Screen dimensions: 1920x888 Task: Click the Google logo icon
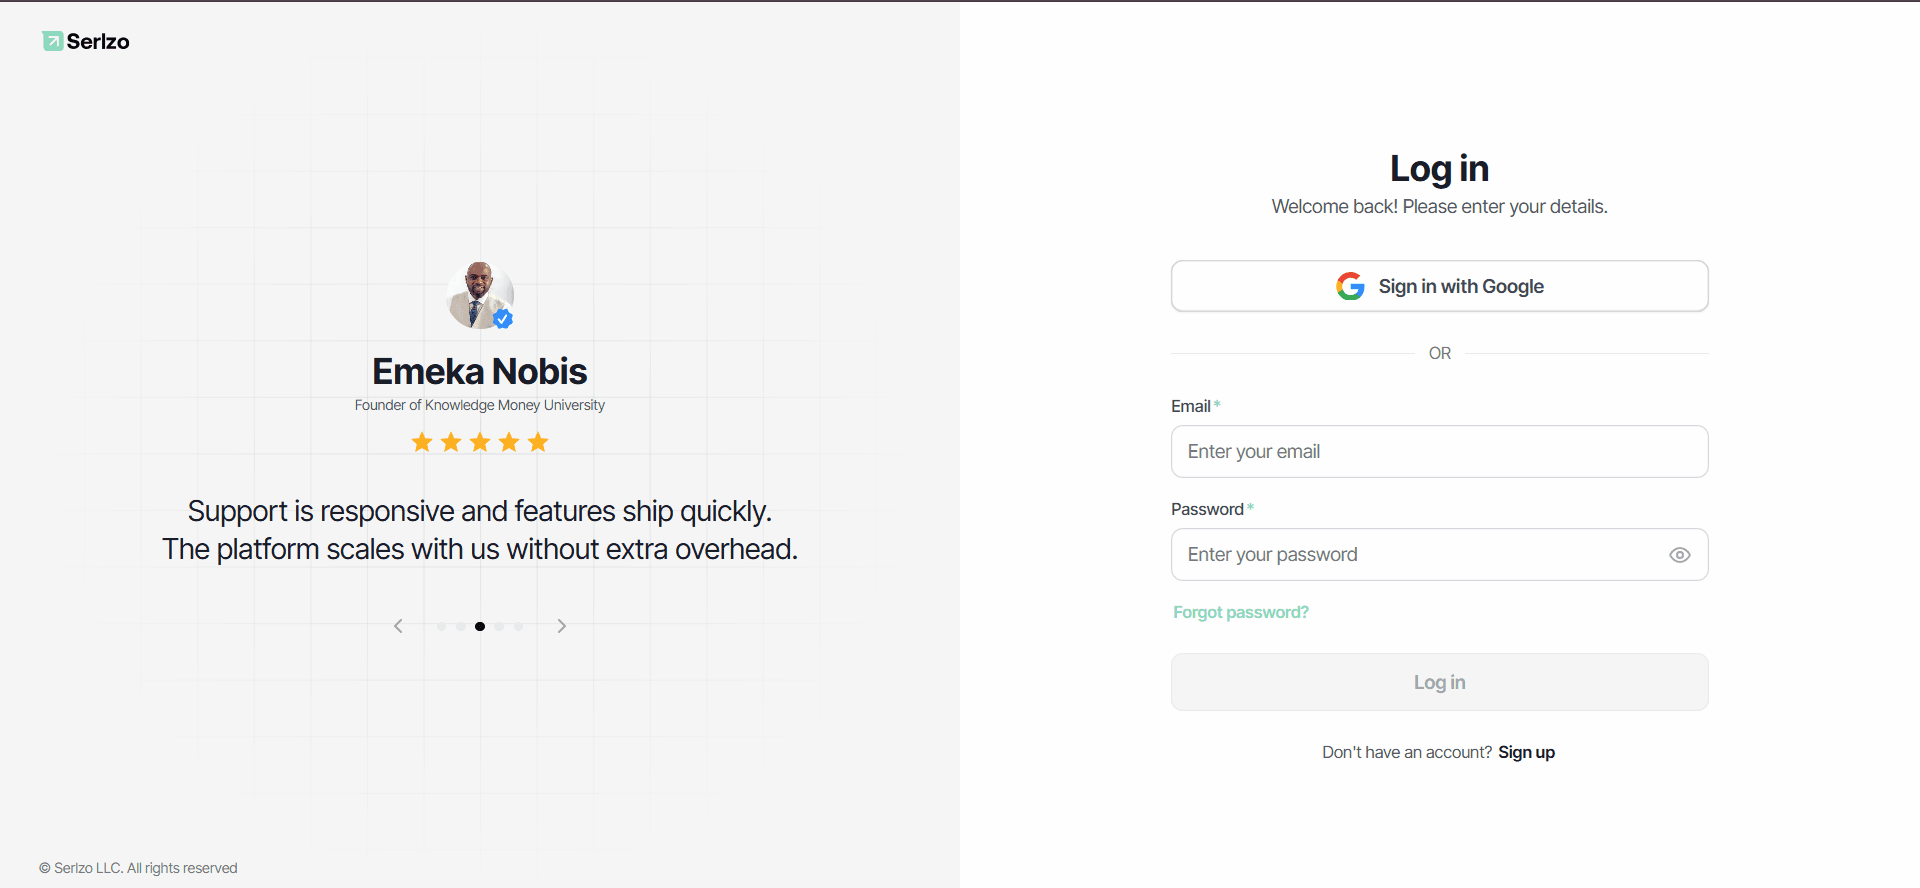1350,286
